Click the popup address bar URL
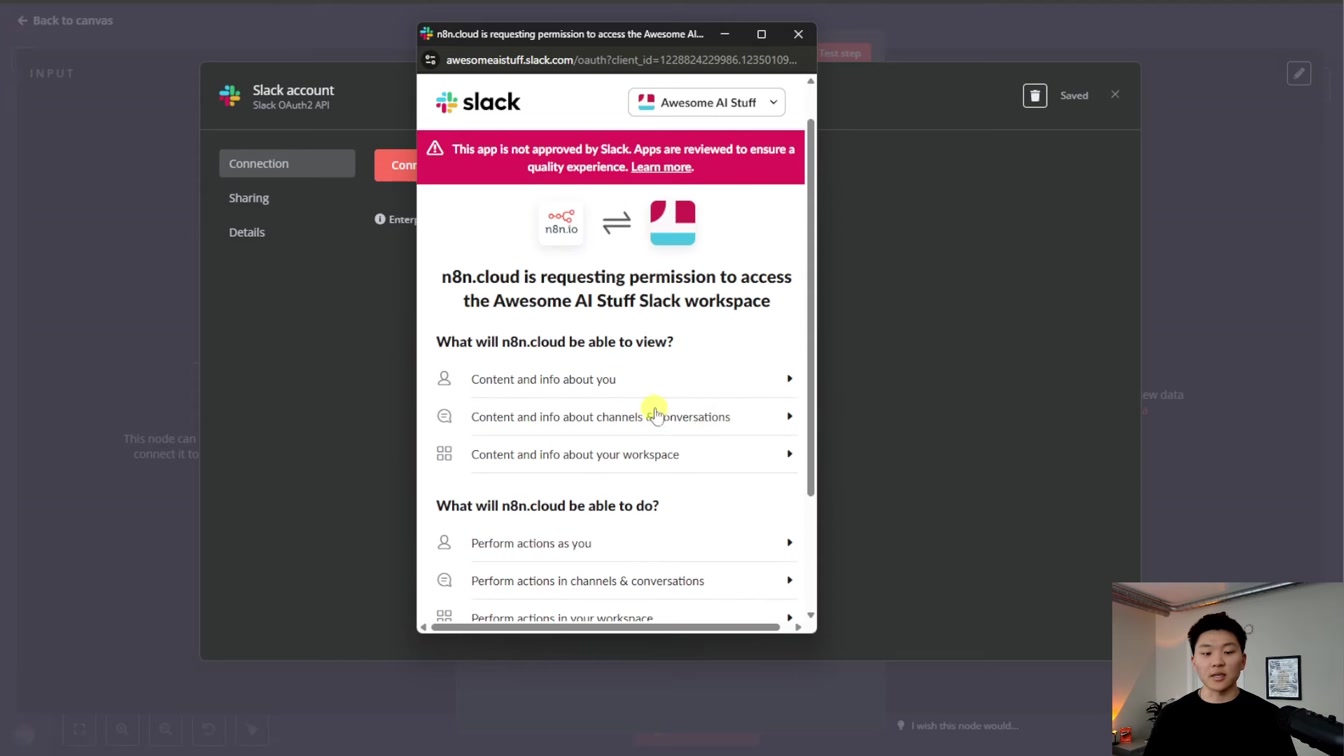 coord(621,60)
